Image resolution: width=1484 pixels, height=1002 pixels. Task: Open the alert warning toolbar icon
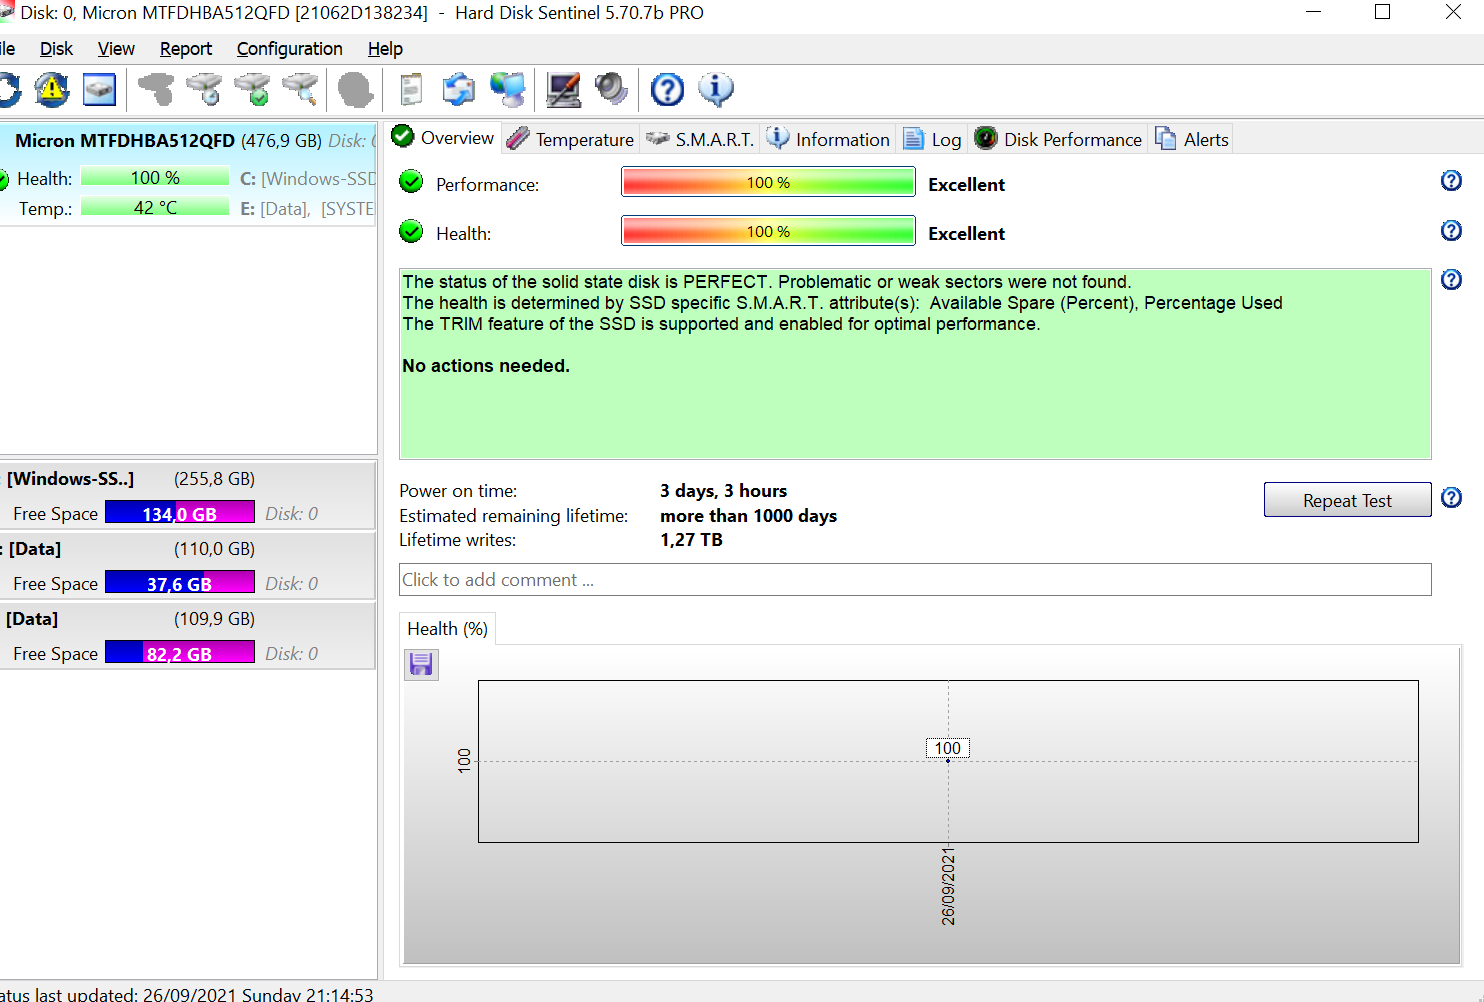(x=52, y=90)
